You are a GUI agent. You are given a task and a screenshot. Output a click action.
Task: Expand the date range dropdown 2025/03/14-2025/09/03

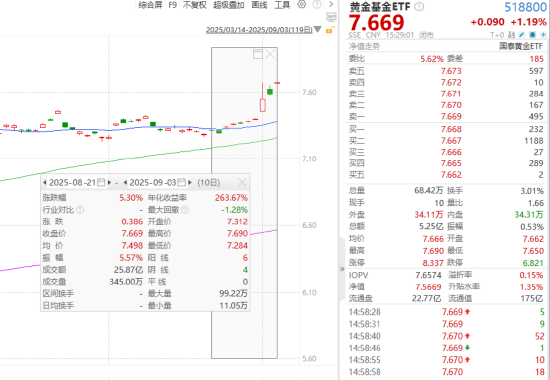coord(317,29)
